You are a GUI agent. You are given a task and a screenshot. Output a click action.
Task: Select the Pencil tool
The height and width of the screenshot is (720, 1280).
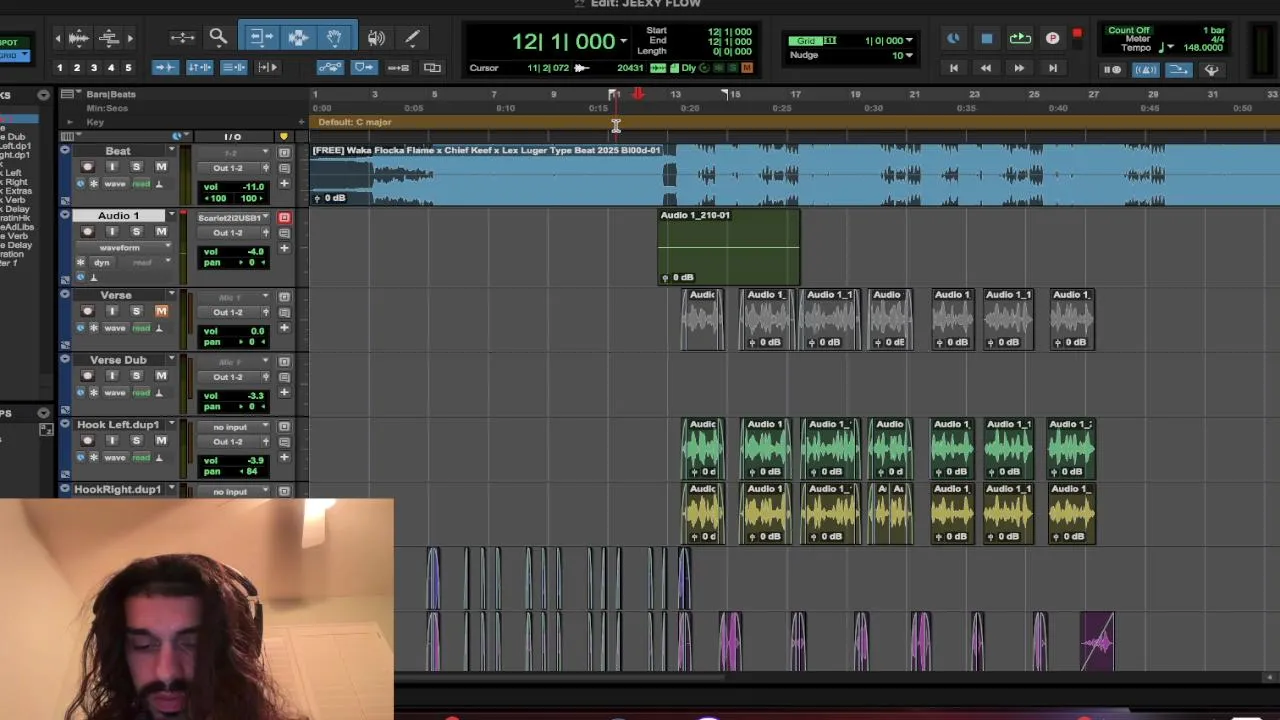point(412,38)
